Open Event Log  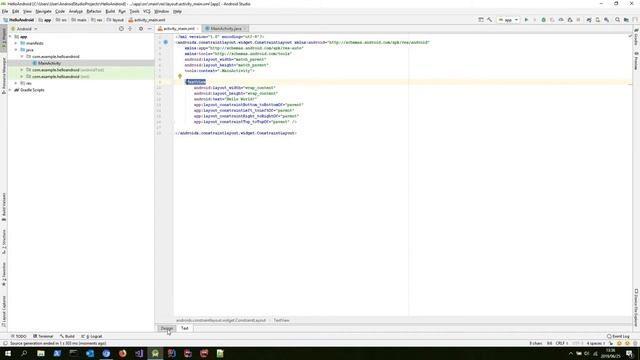click(618, 336)
